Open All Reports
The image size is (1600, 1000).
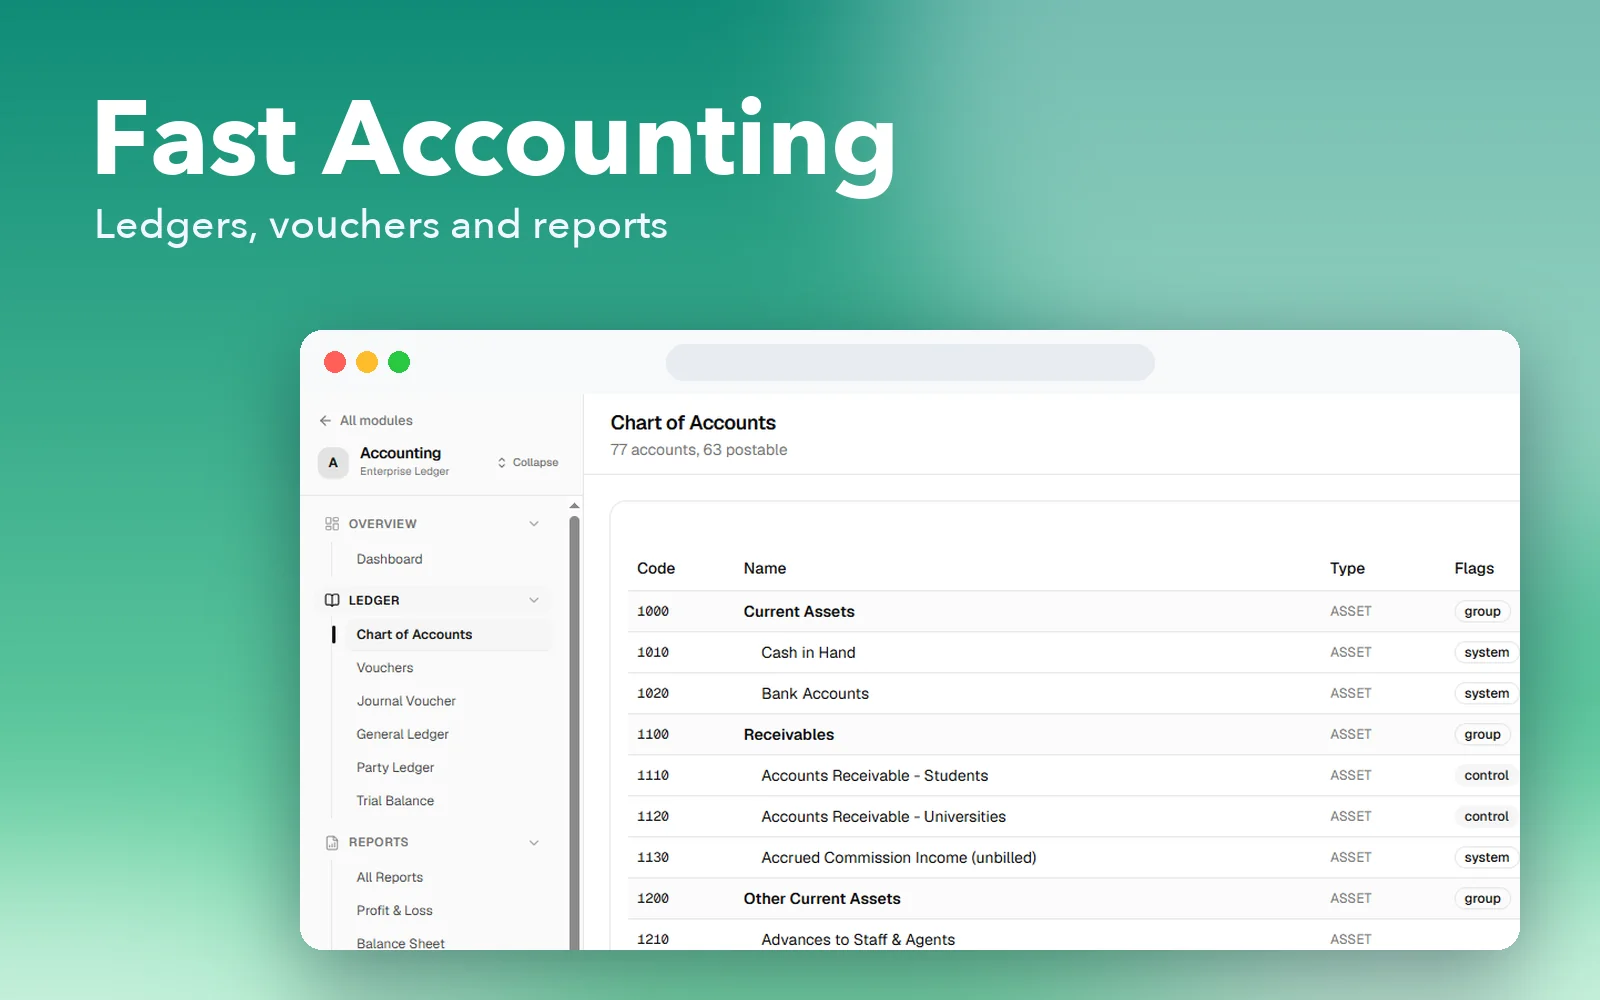coord(390,877)
